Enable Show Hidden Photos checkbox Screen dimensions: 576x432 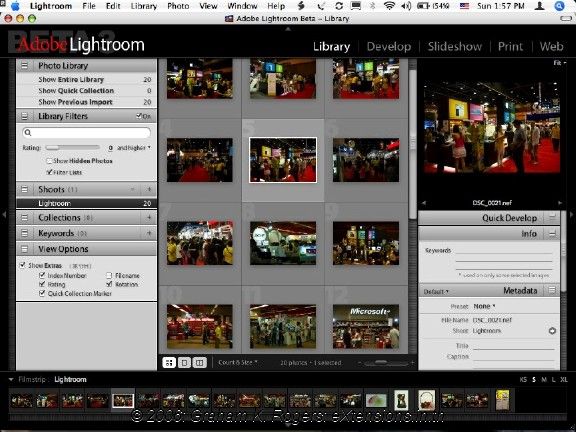[x=49, y=161]
